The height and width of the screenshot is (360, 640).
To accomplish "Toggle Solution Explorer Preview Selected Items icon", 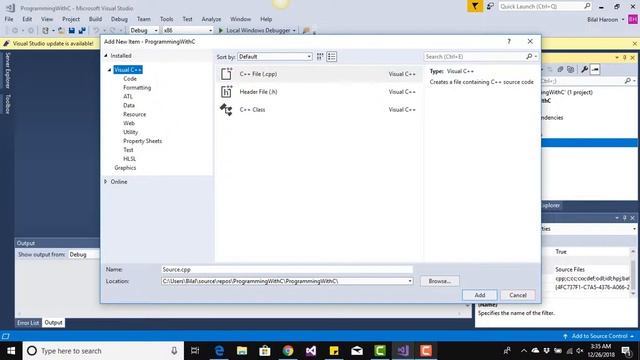I will click(x=595, y=69).
